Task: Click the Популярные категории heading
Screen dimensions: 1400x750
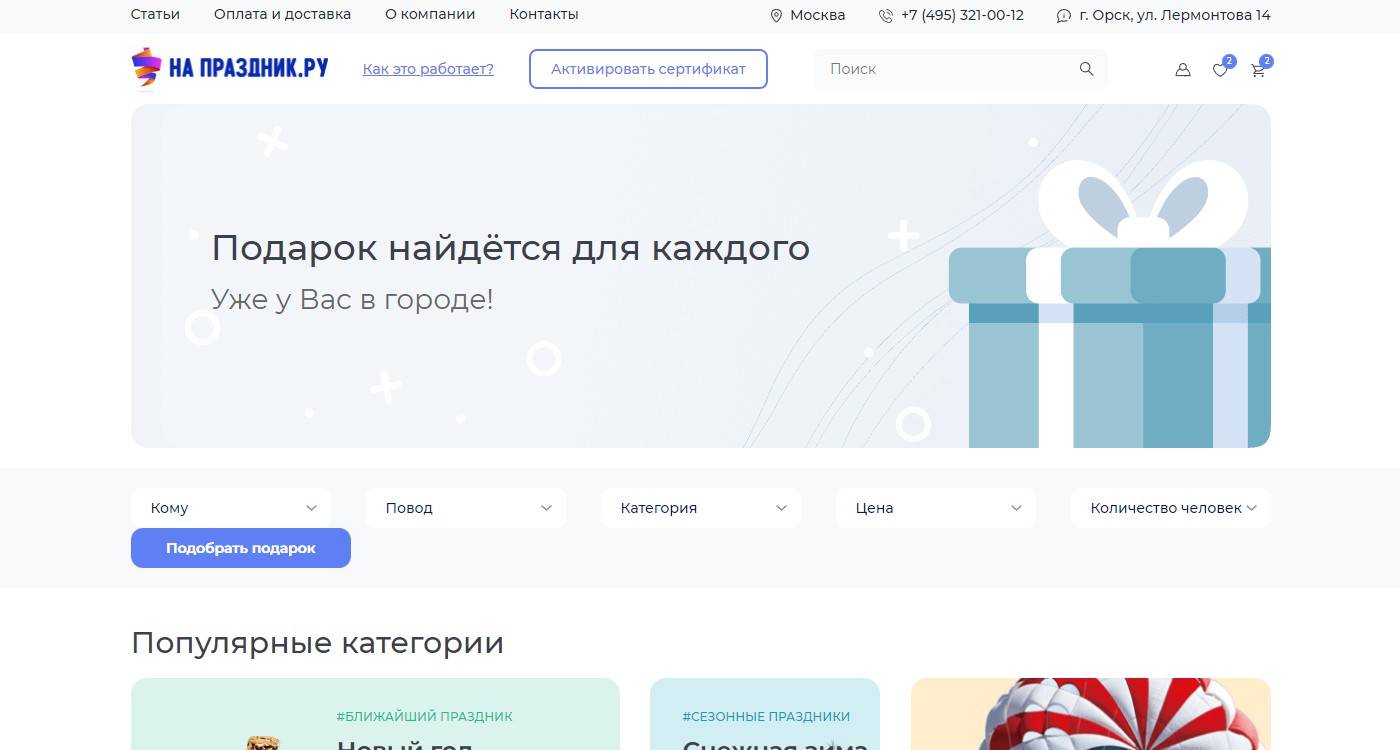Action: point(317,643)
